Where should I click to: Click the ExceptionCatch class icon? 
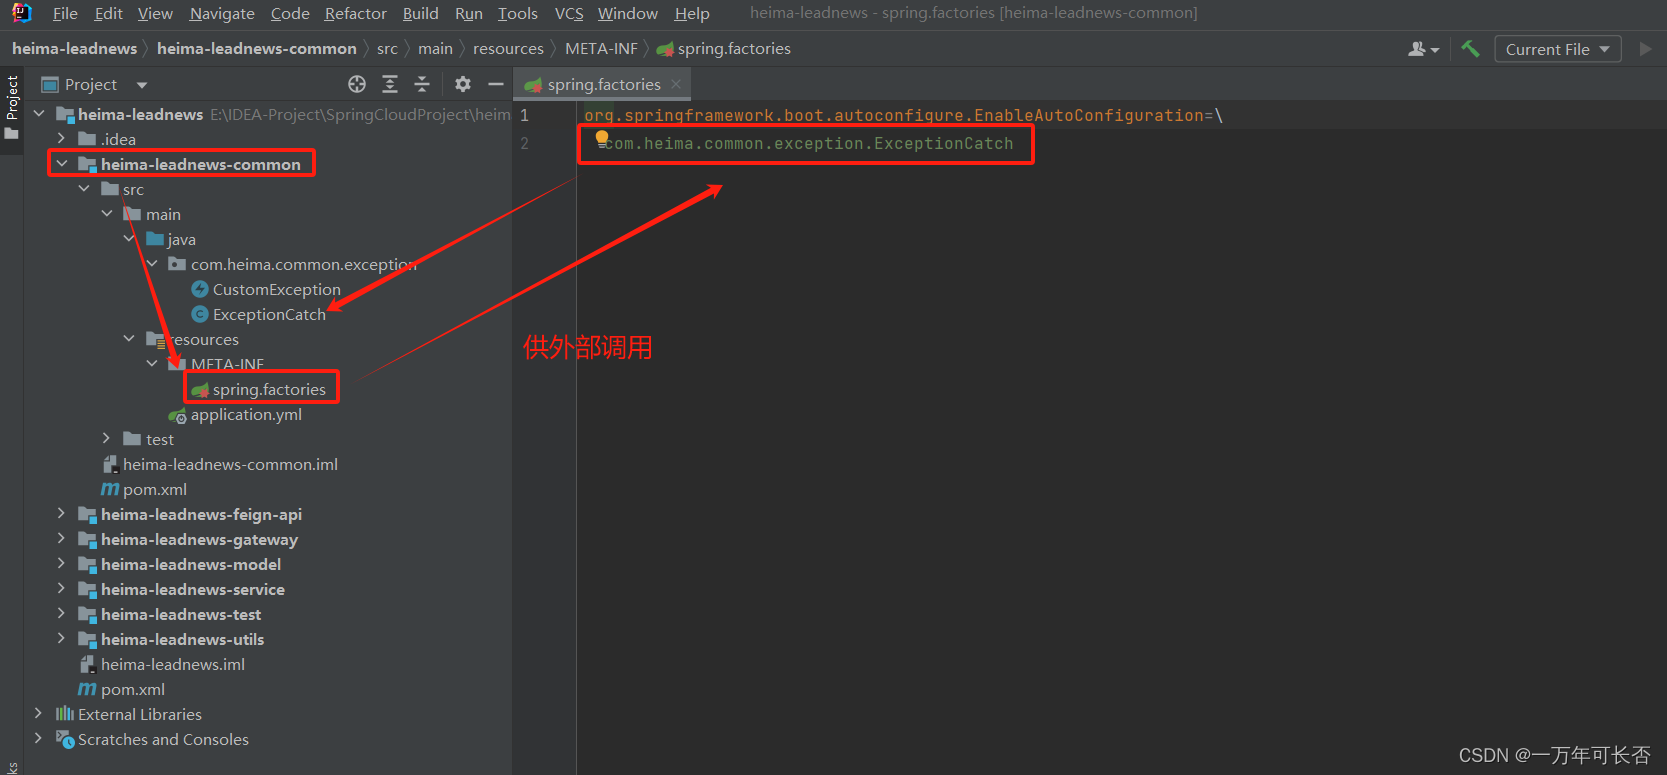200,314
